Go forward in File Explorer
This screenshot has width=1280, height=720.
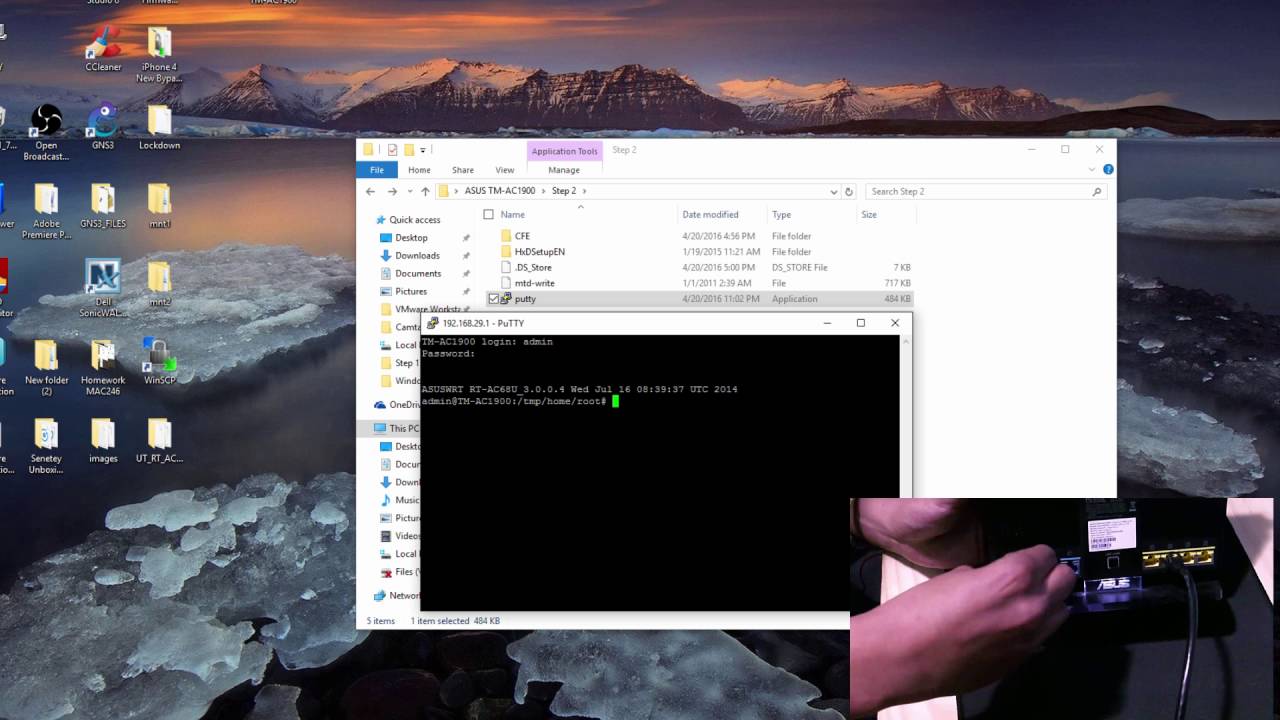(392, 191)
